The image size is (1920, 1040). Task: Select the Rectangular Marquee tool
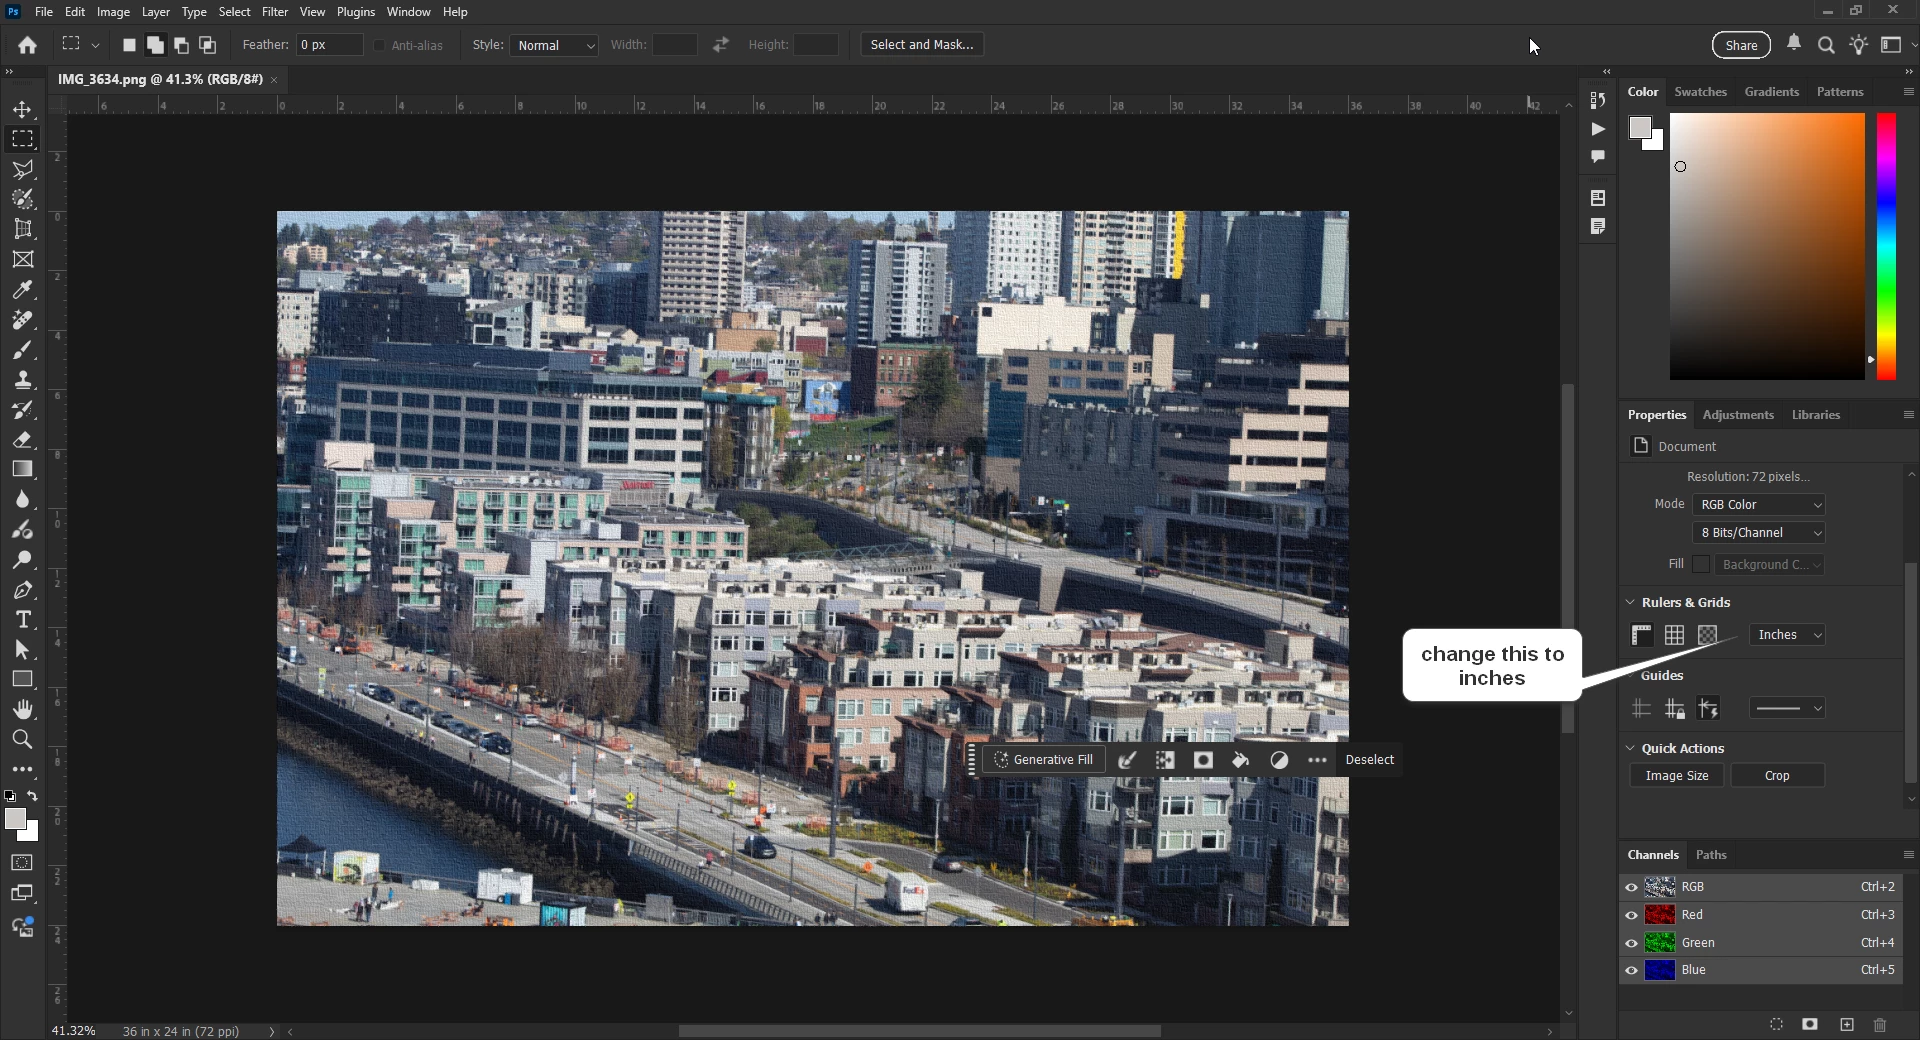point(22,139)
